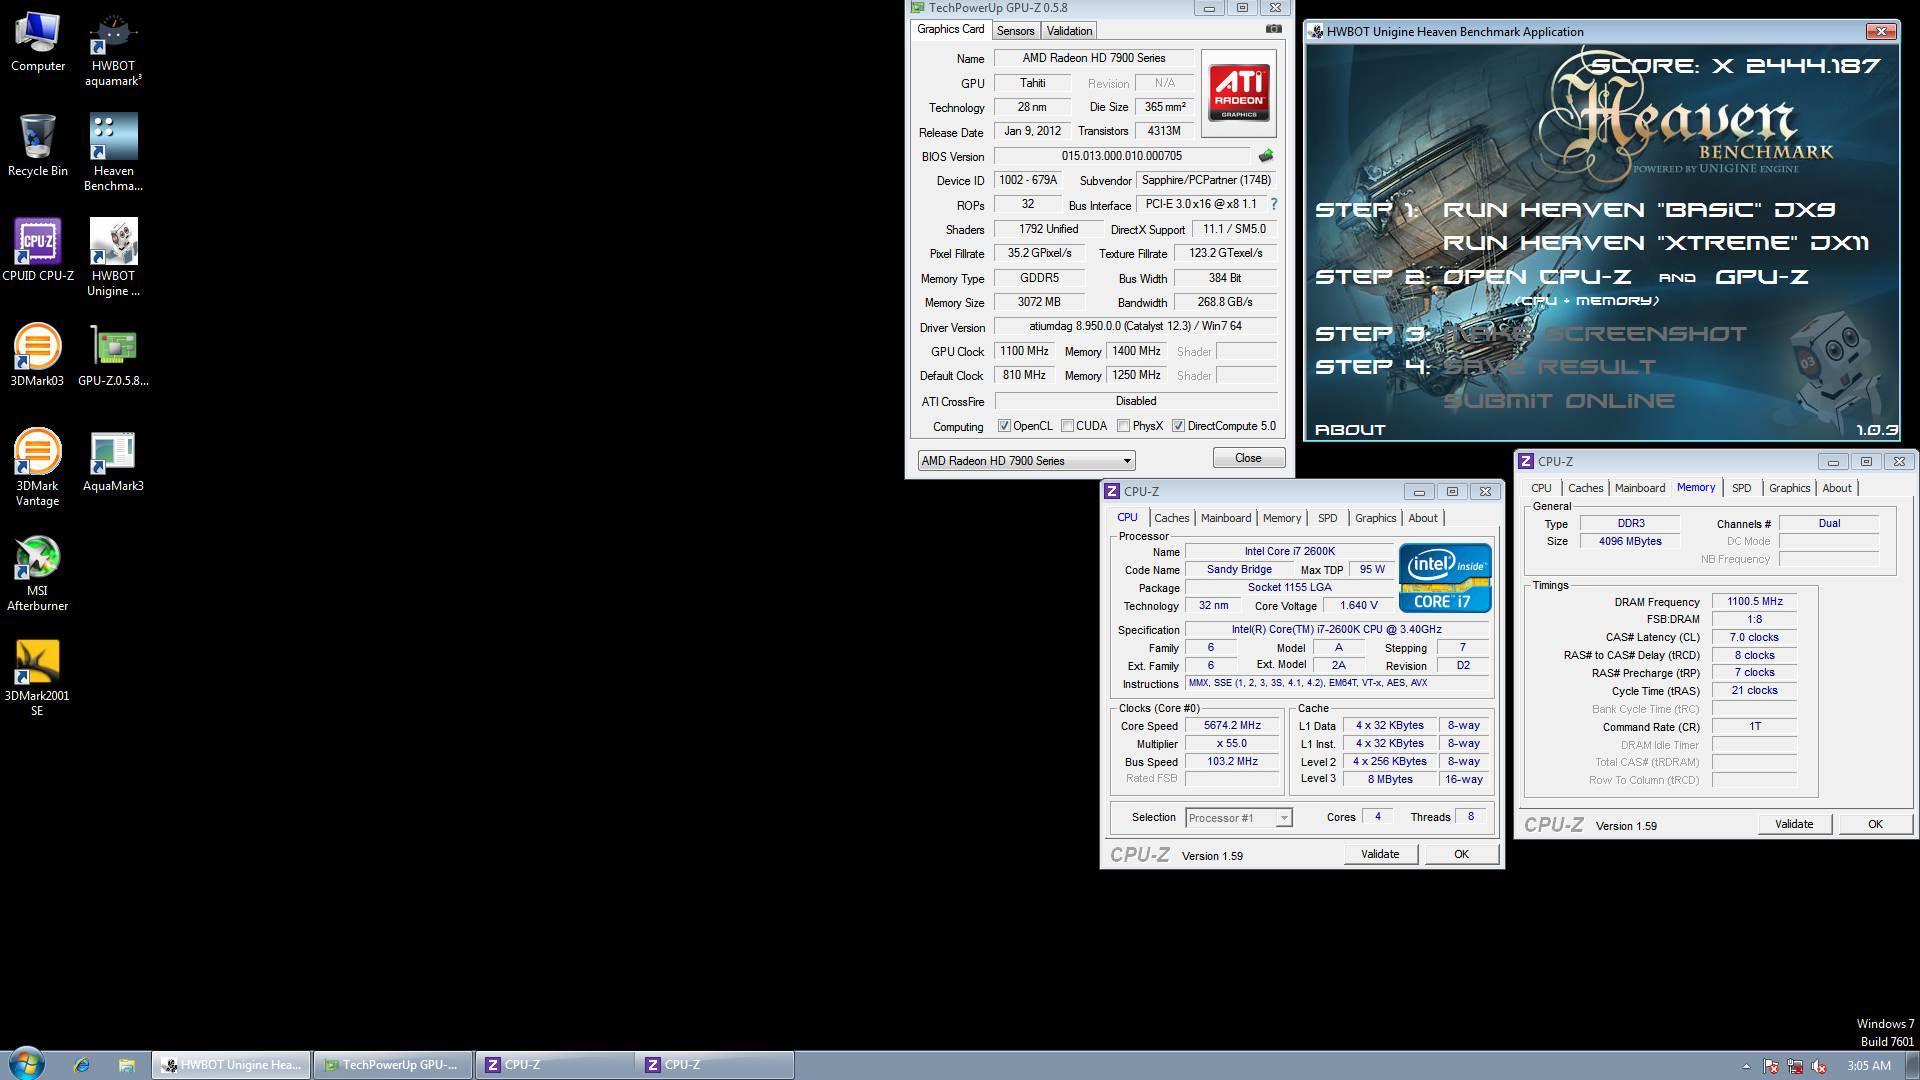
Task: Click Validate in the CPU-Z CPU window
Action: pyautogui.click(x=1379, y=854)
